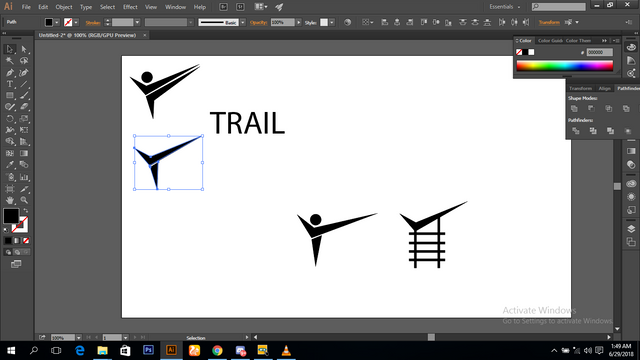The height and width of the screenshot is (360, 640).
Task: Open Adobe Bridge from menu bar icon
Action: tap(223, 7)
